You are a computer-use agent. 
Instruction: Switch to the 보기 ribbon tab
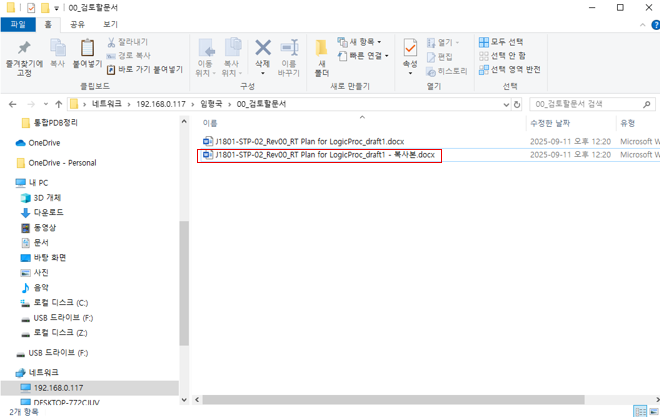click(110, 24)
